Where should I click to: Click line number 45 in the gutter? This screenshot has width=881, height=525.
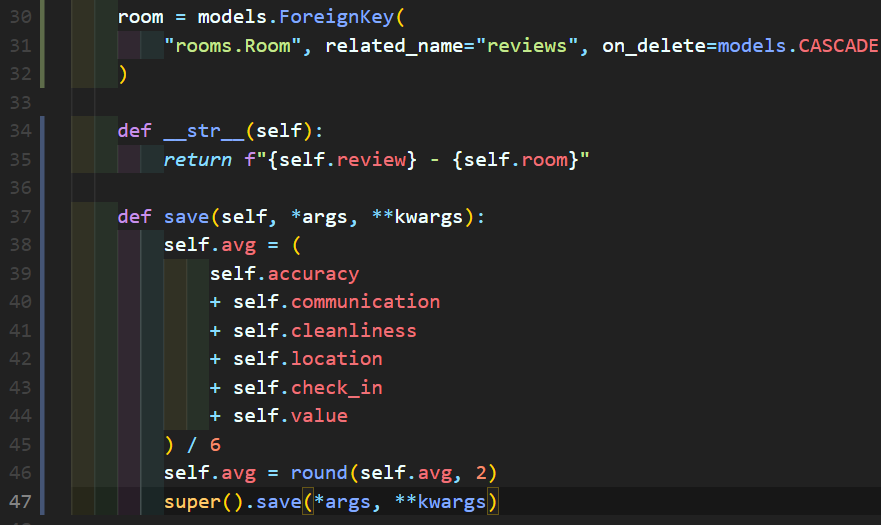tap(21, 444)
